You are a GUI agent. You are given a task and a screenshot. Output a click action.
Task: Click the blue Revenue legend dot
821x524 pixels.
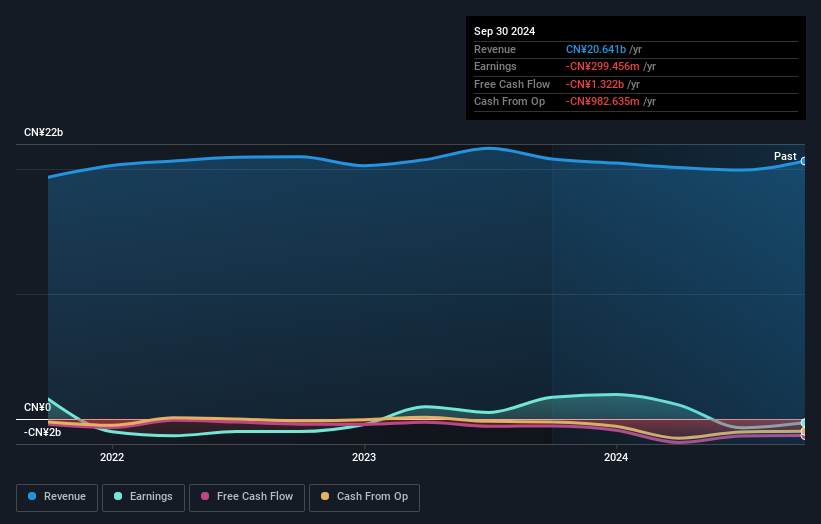click(32, 496)
